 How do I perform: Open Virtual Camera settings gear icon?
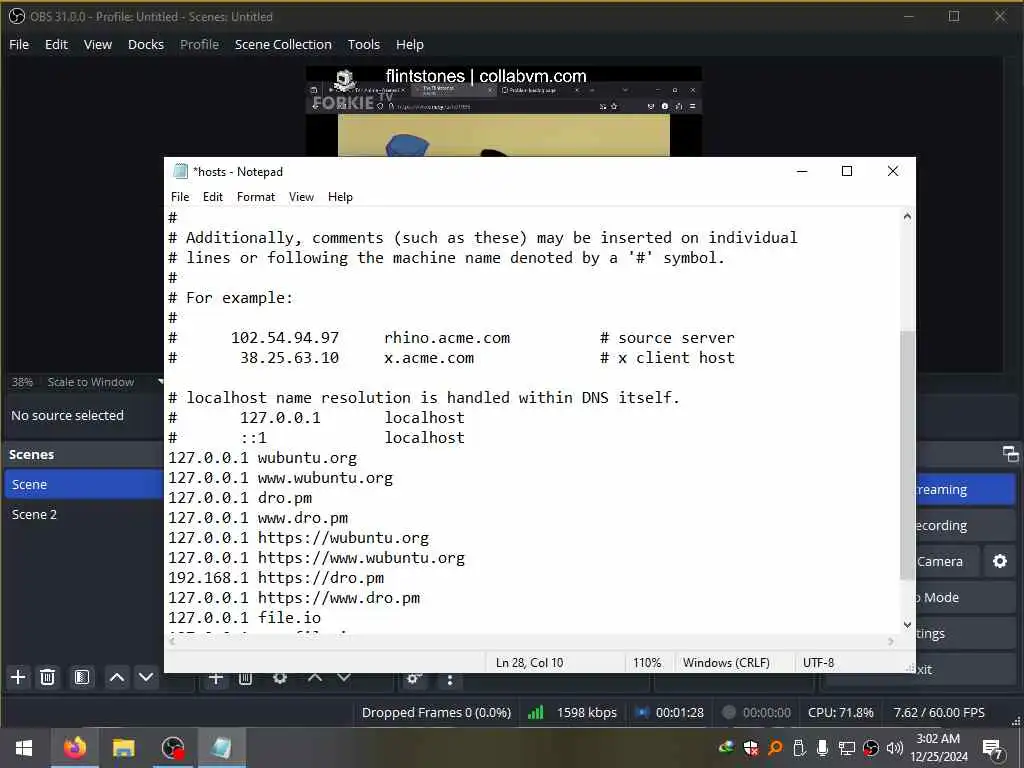[x=999, y=561]
